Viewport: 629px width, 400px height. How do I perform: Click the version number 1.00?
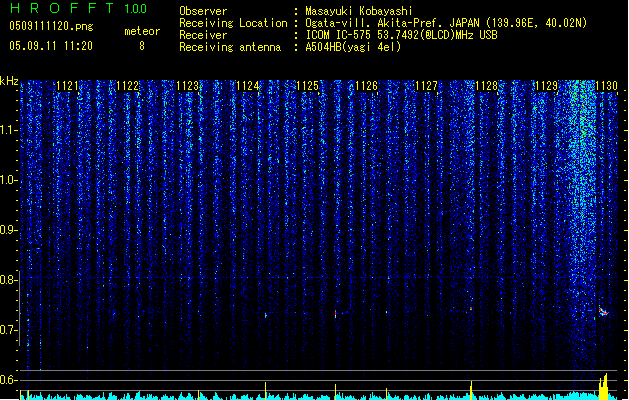point(135,9)
